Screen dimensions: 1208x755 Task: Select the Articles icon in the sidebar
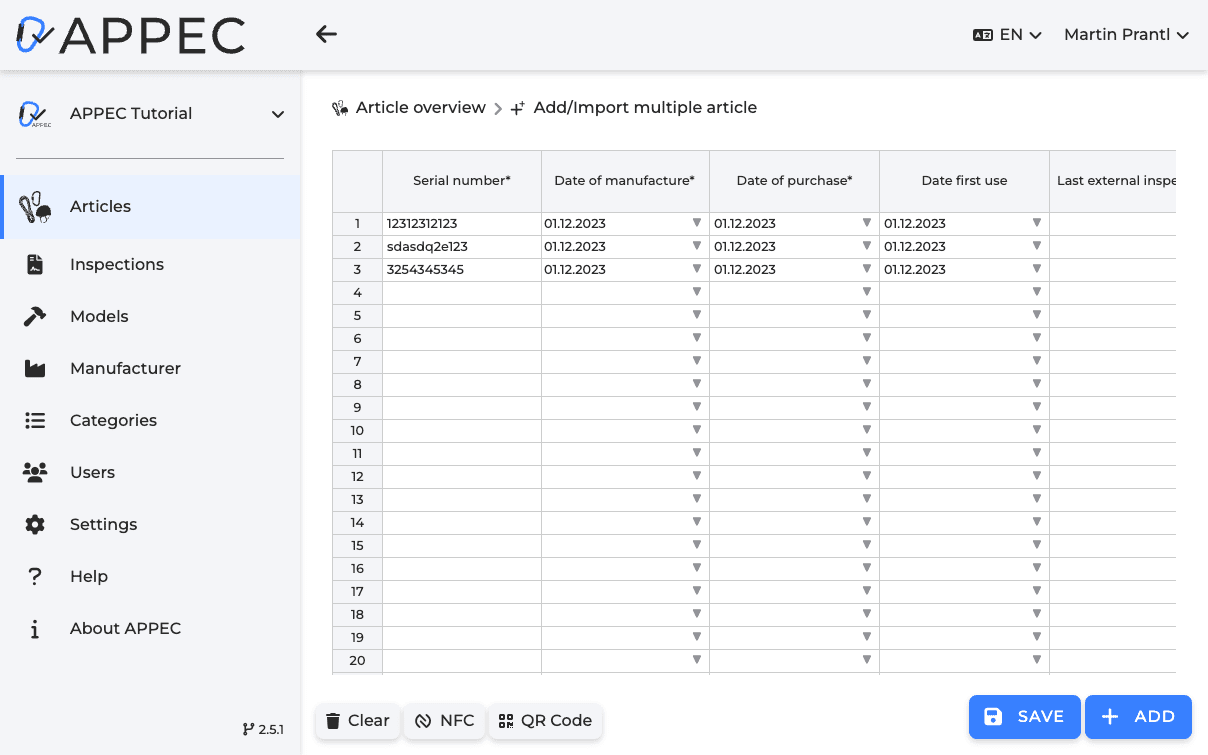tap(33, 206)
